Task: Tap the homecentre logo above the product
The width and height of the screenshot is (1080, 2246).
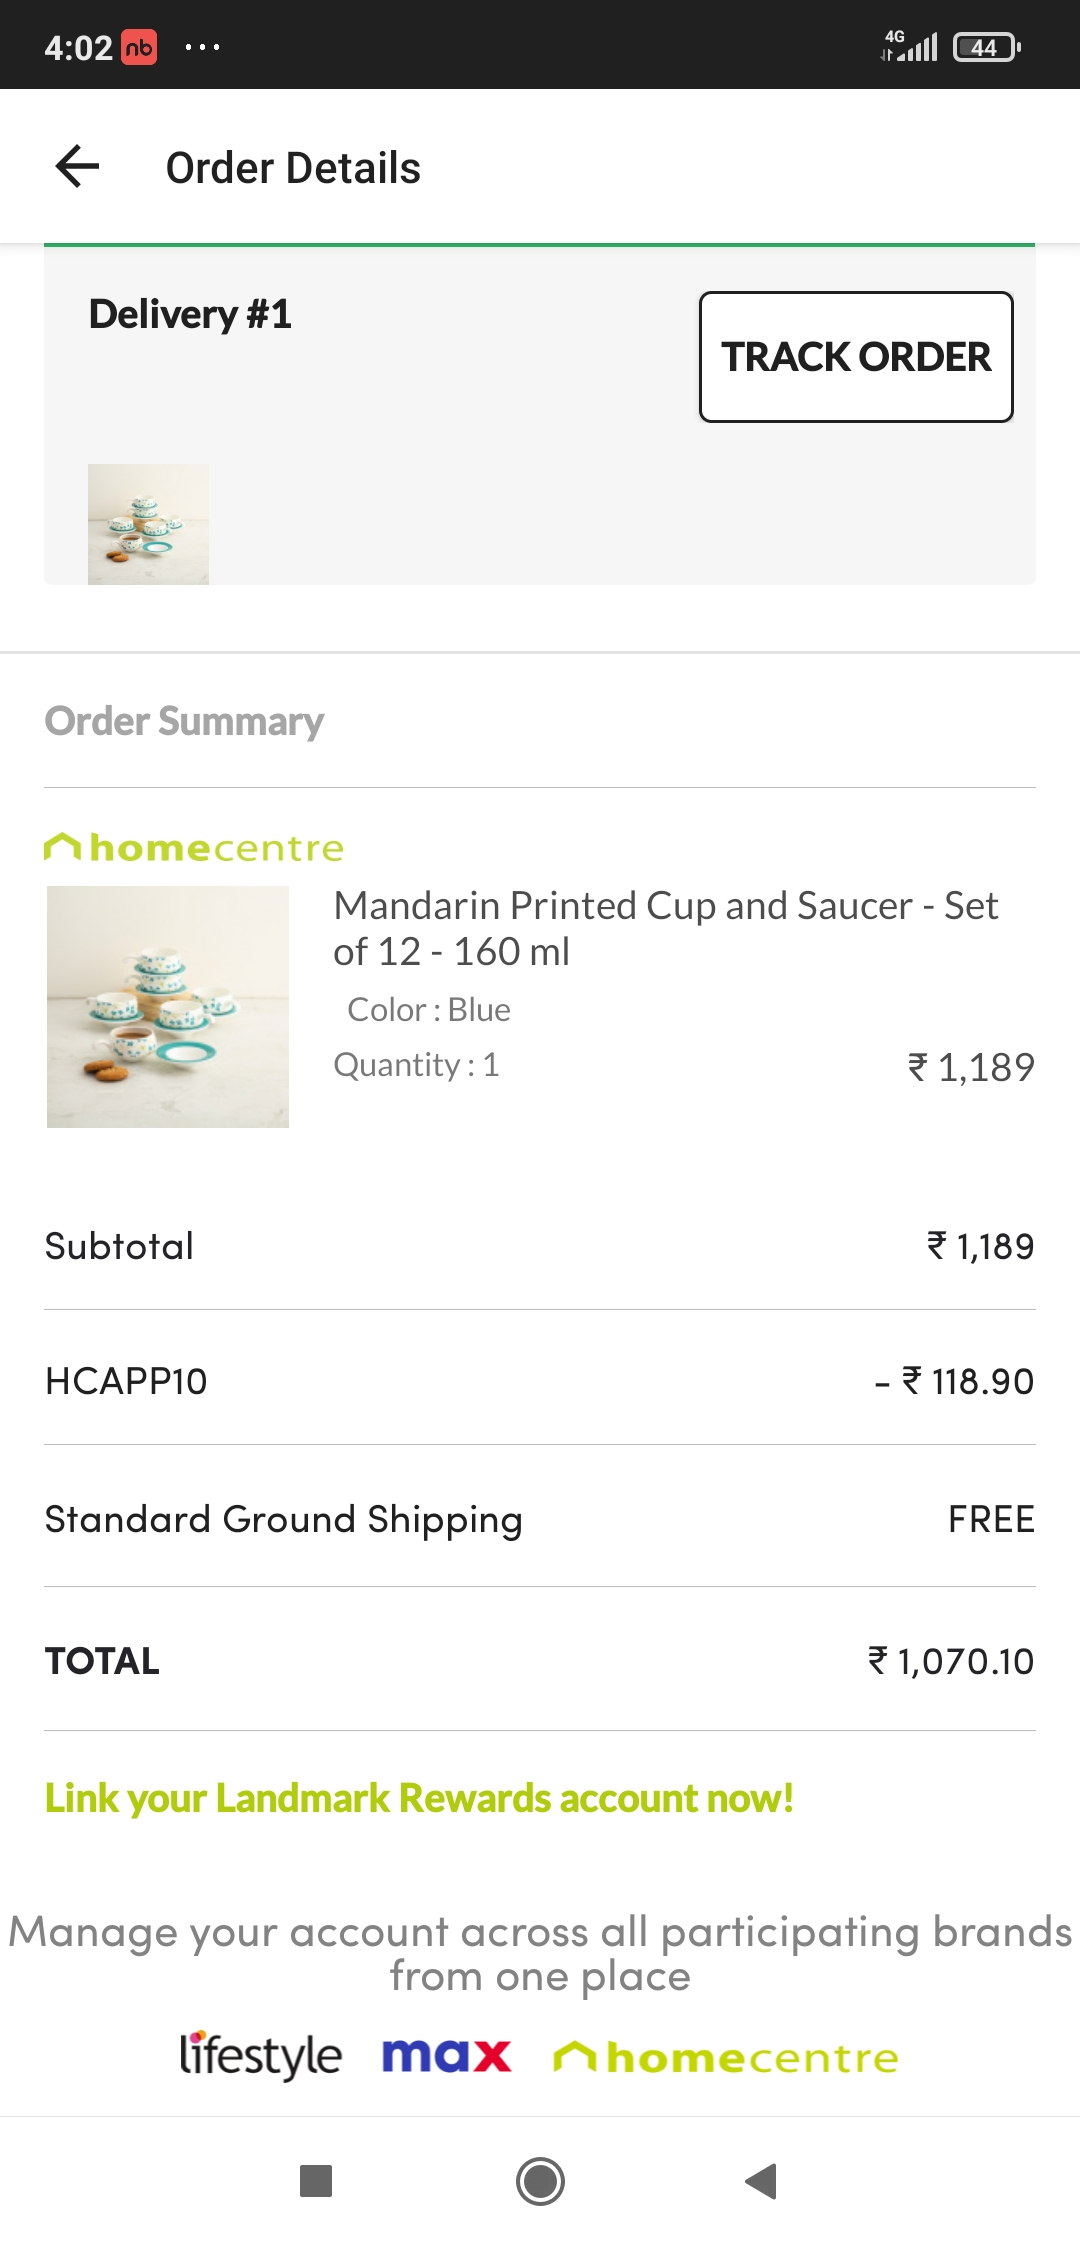Action: (x=194, y=848)
